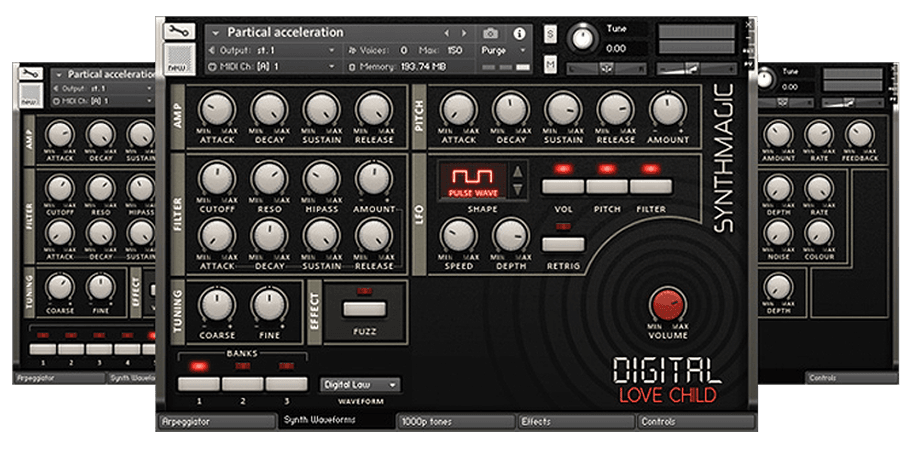The width and height of the screenshot is (911, 450).
Task: Open the wrench edit icon in front window
Action: [x=179, y=31]
